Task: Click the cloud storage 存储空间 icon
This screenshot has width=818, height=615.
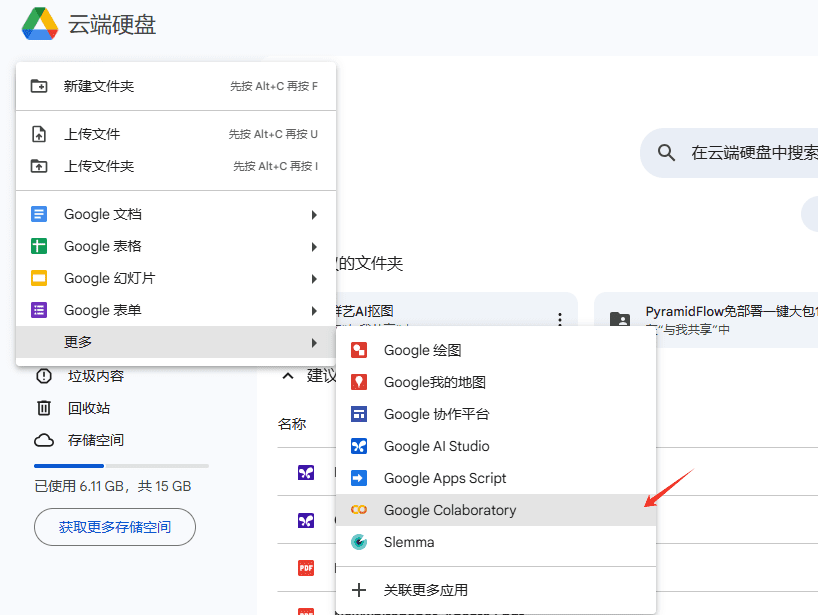Action: (44, 440)
